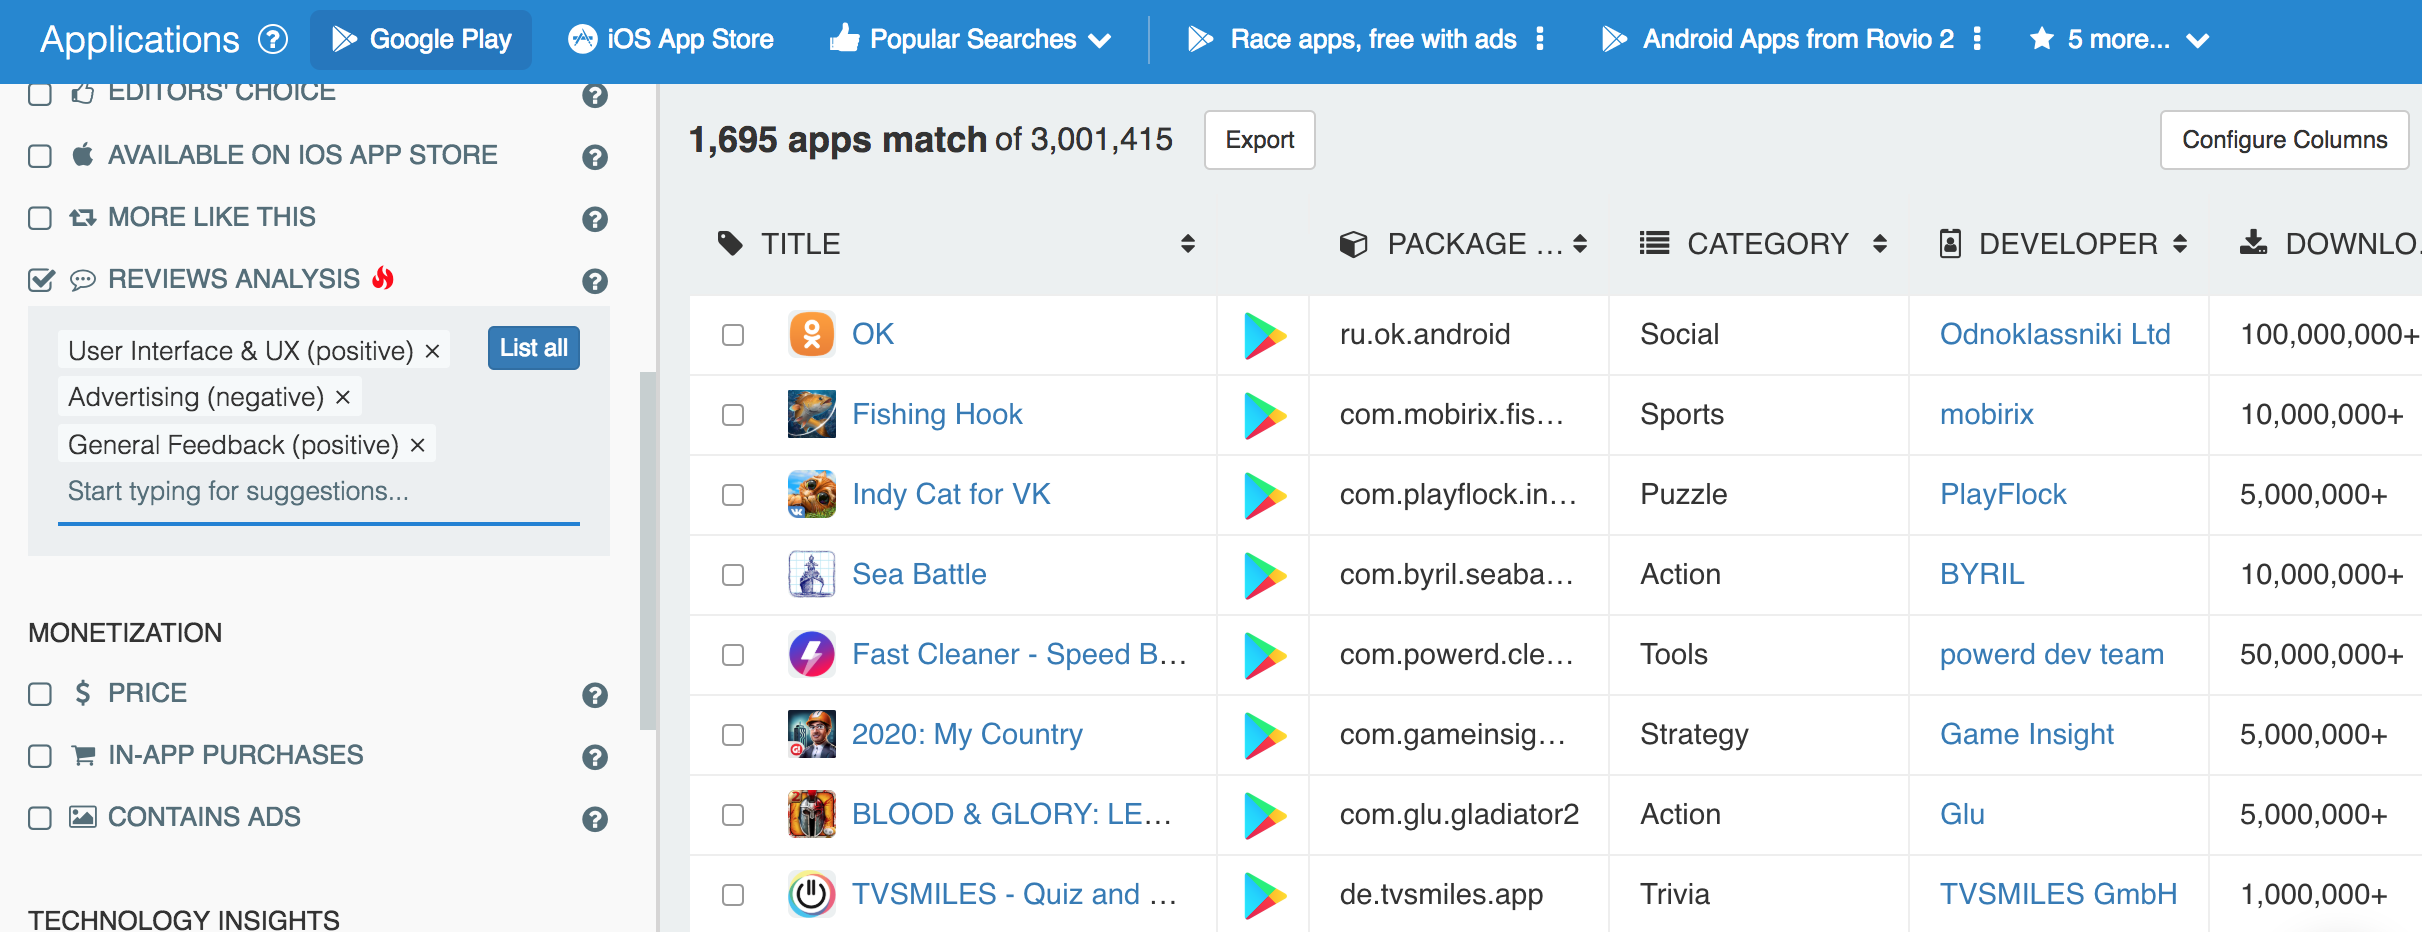Click help icon for Available on iOS App Store
This screenshot has width=2422, height=932.
click(x=595, y=157)
